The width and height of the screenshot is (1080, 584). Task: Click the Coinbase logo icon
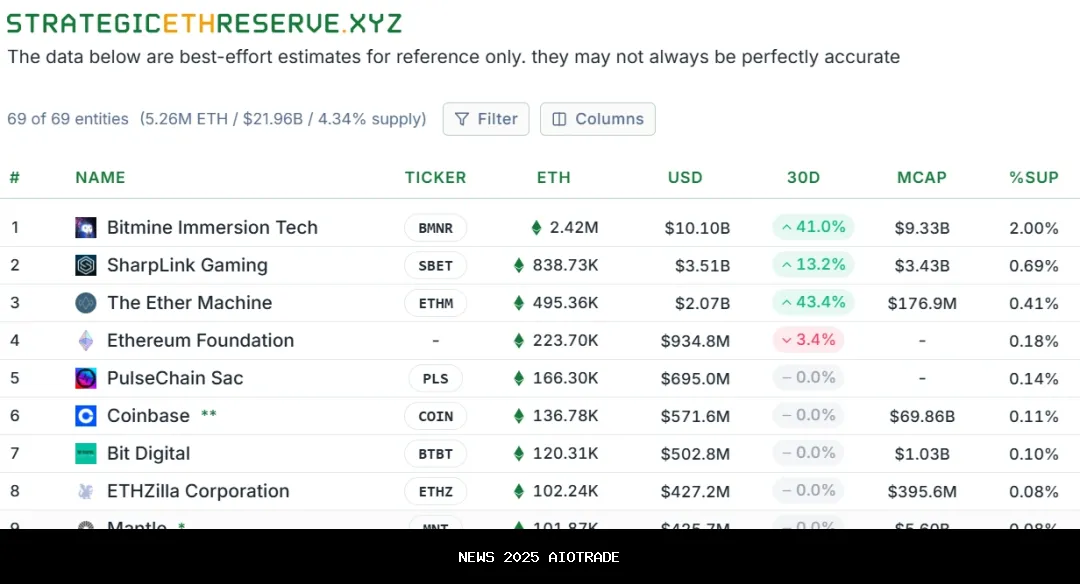pyautogui.click(x=86, y=416)
